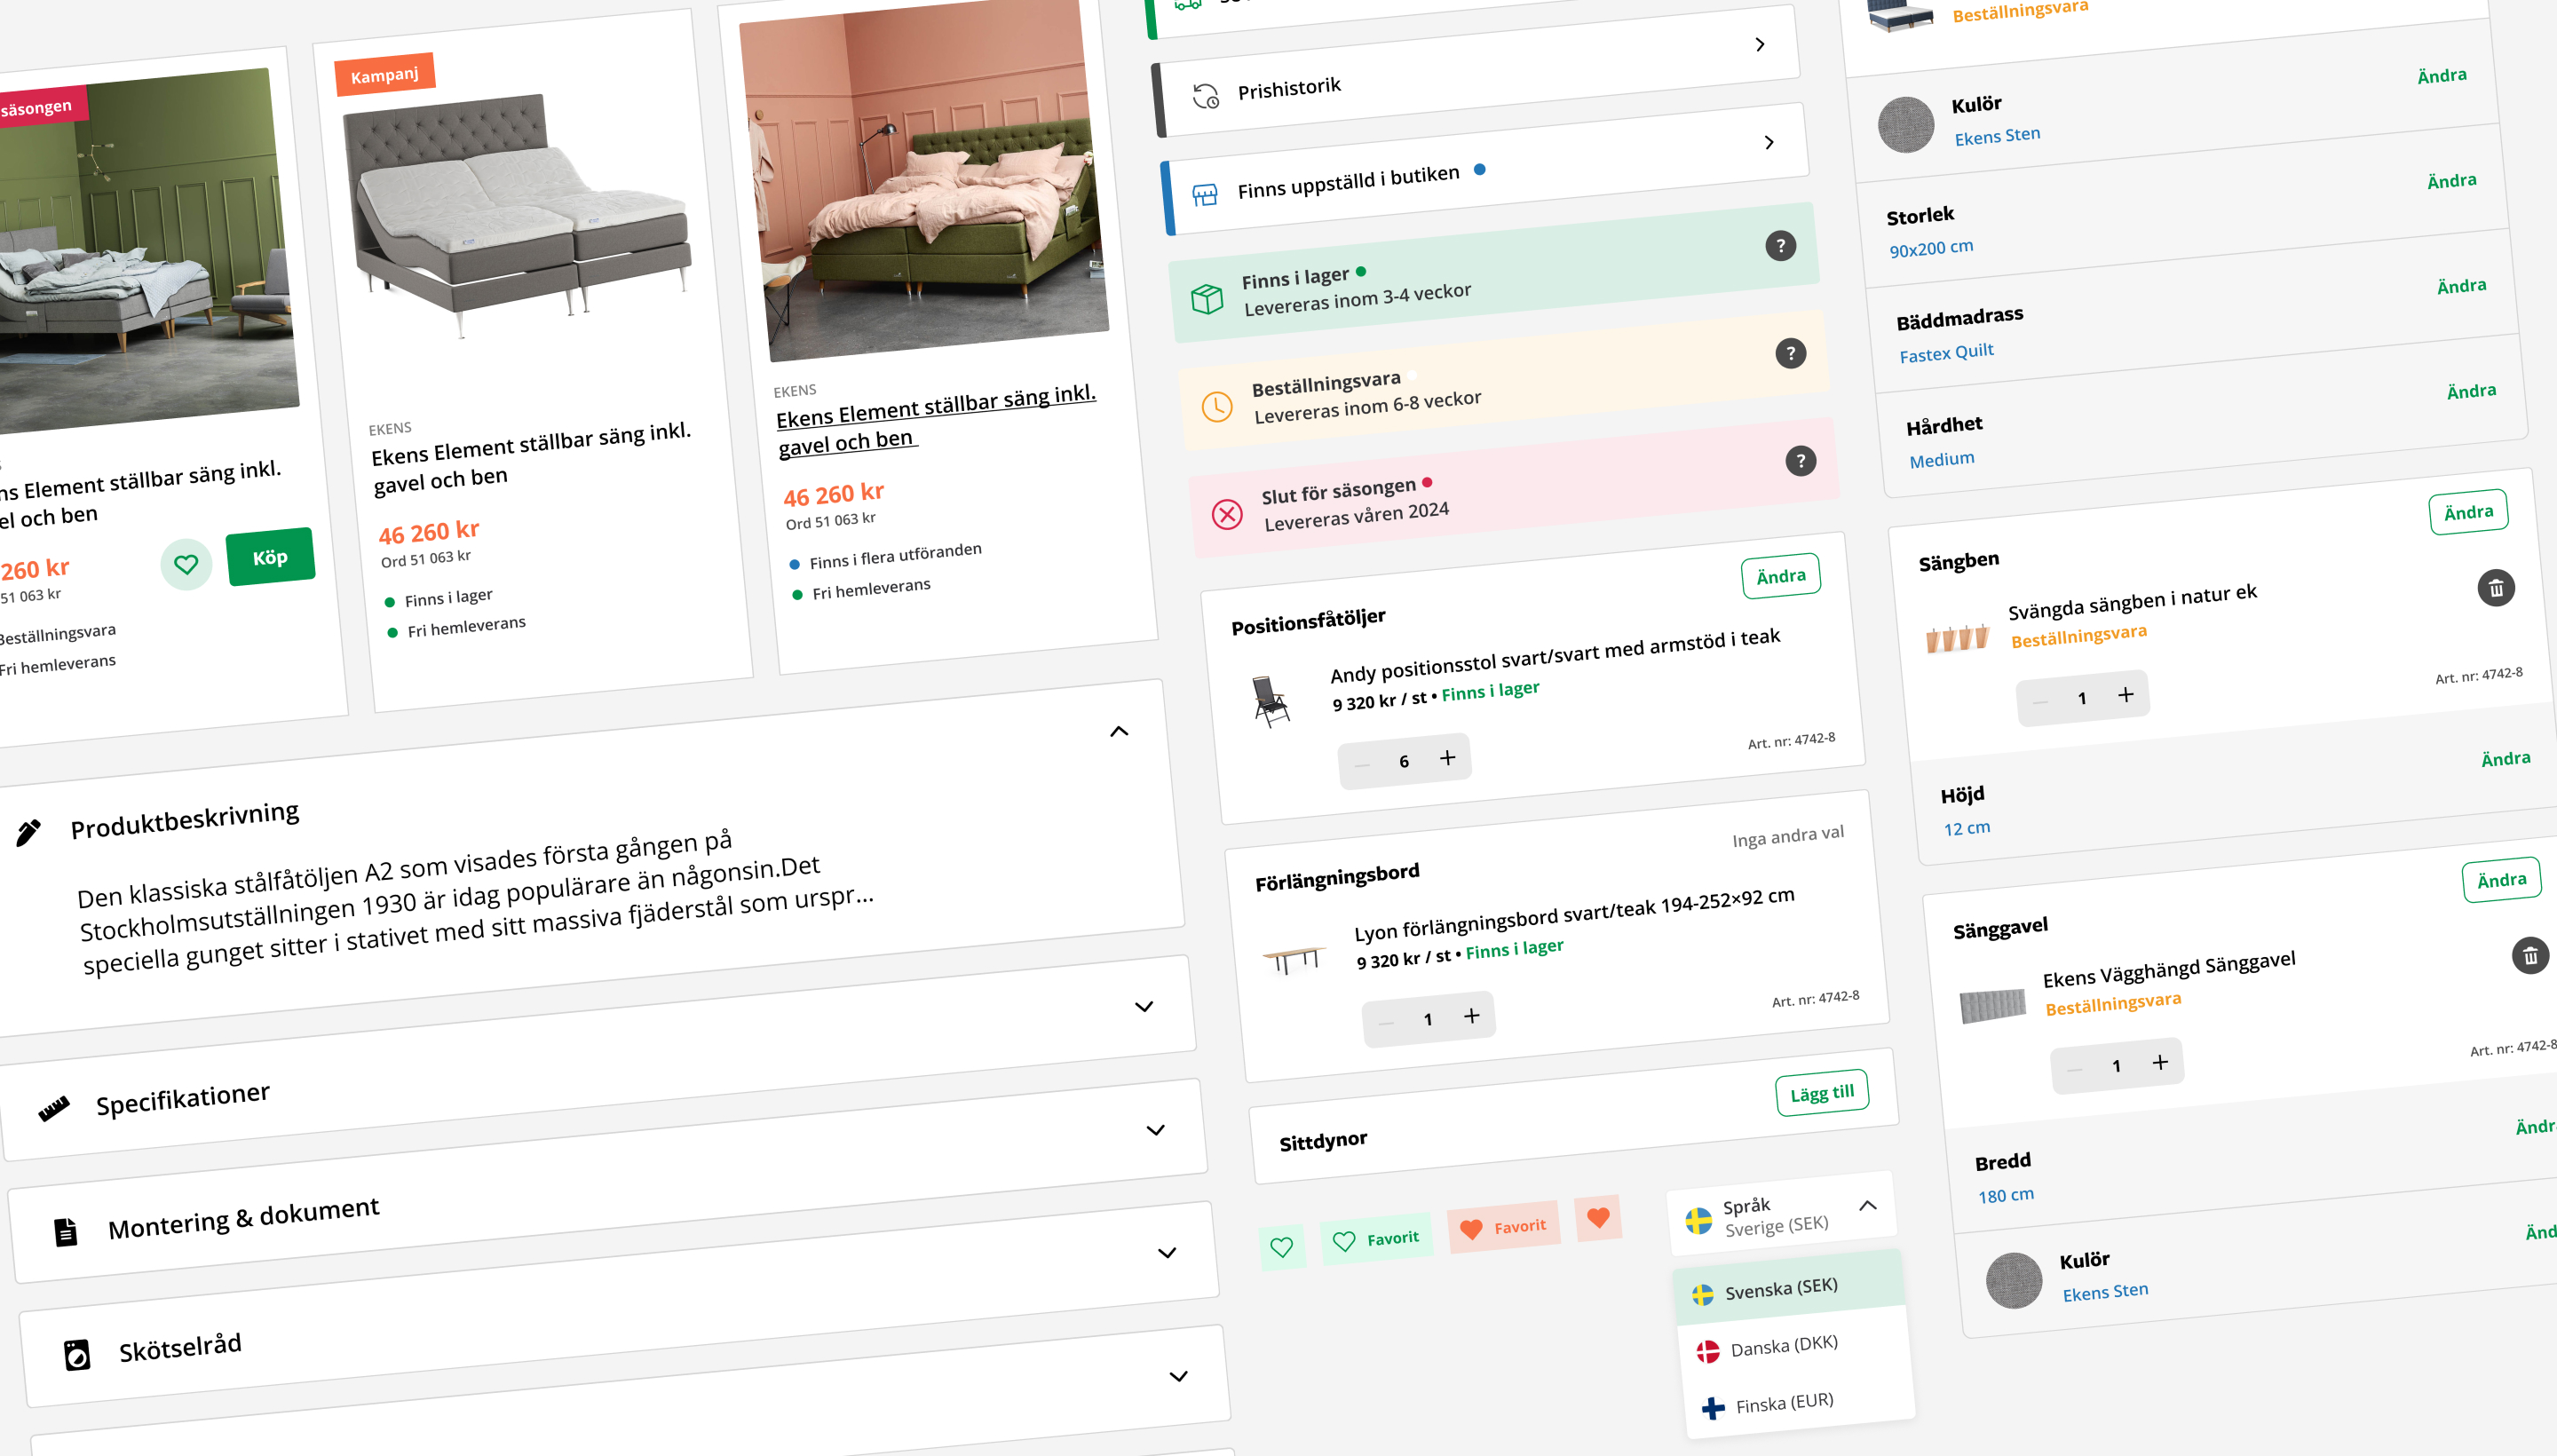
Task: Click the heart favorite icon beside Köp
Action: click(186, 565)
